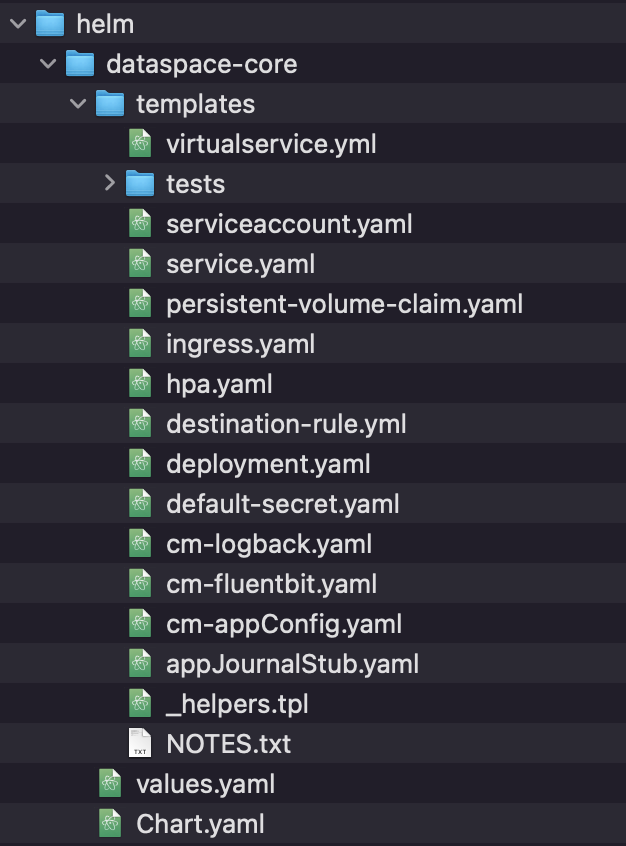
Task: Click the hpa.yaml file icon
Action: (140, 384)
